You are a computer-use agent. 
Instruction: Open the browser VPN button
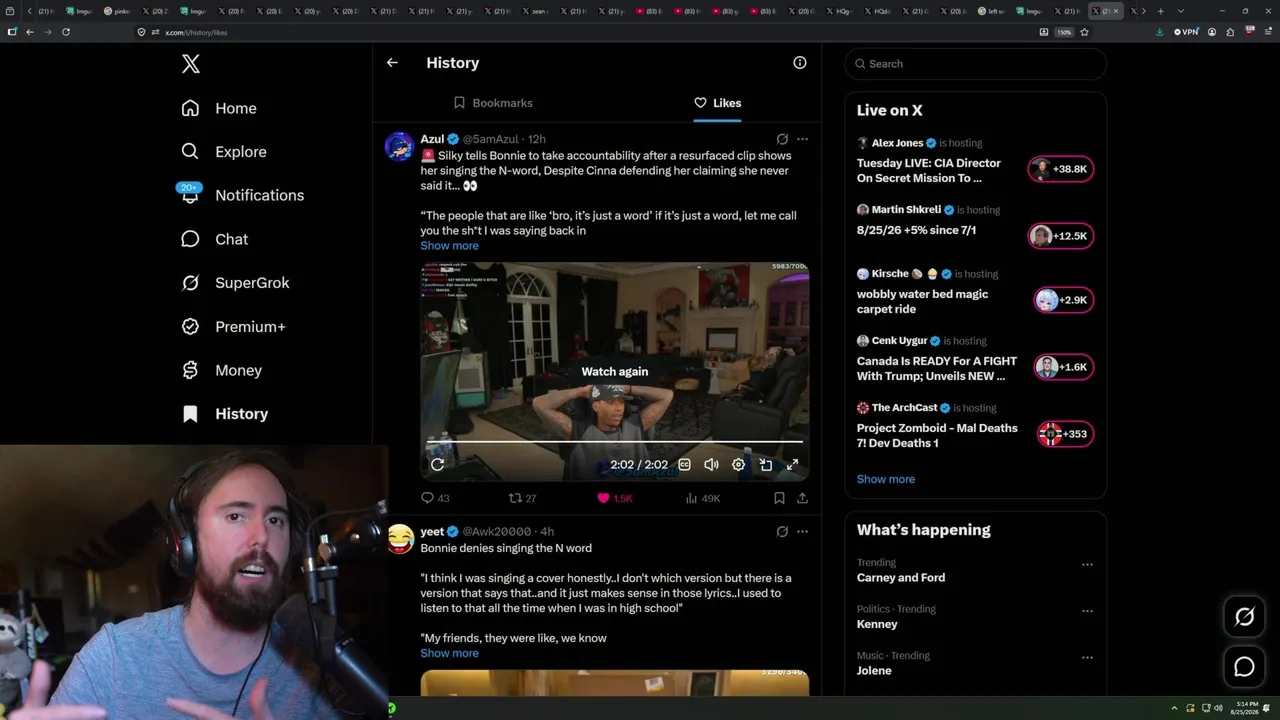[x=1186, y=32]
